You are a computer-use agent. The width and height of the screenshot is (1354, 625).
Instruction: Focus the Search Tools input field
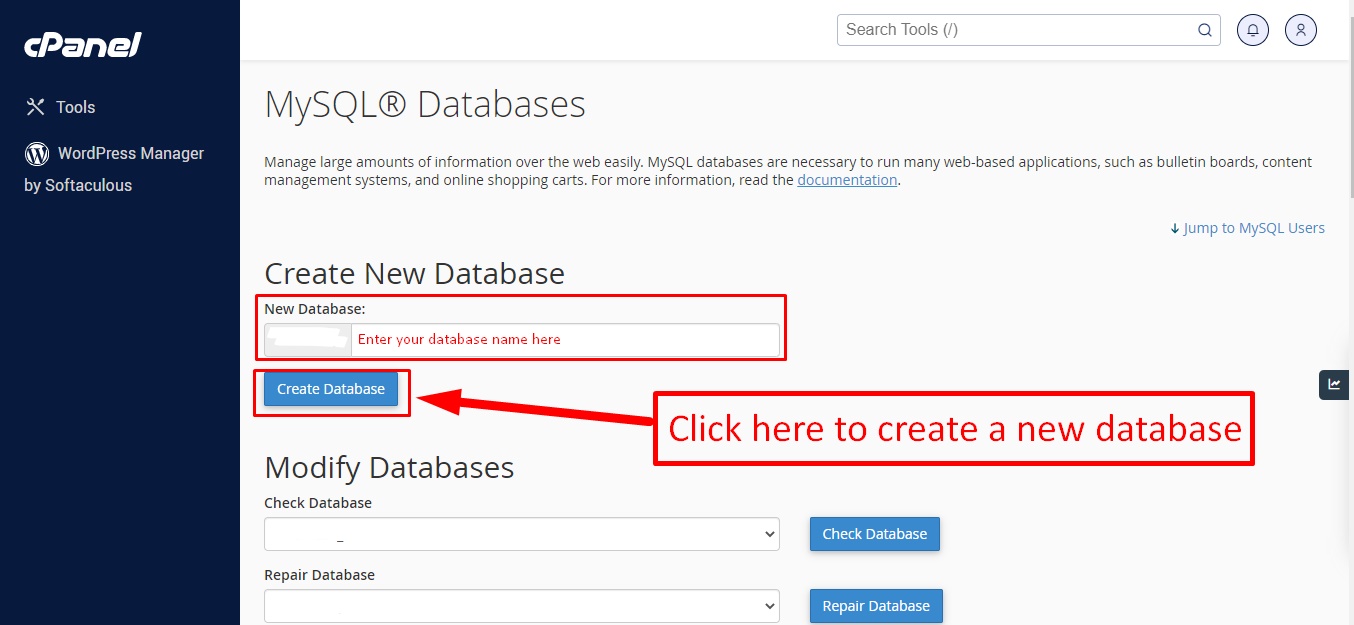1015,30
